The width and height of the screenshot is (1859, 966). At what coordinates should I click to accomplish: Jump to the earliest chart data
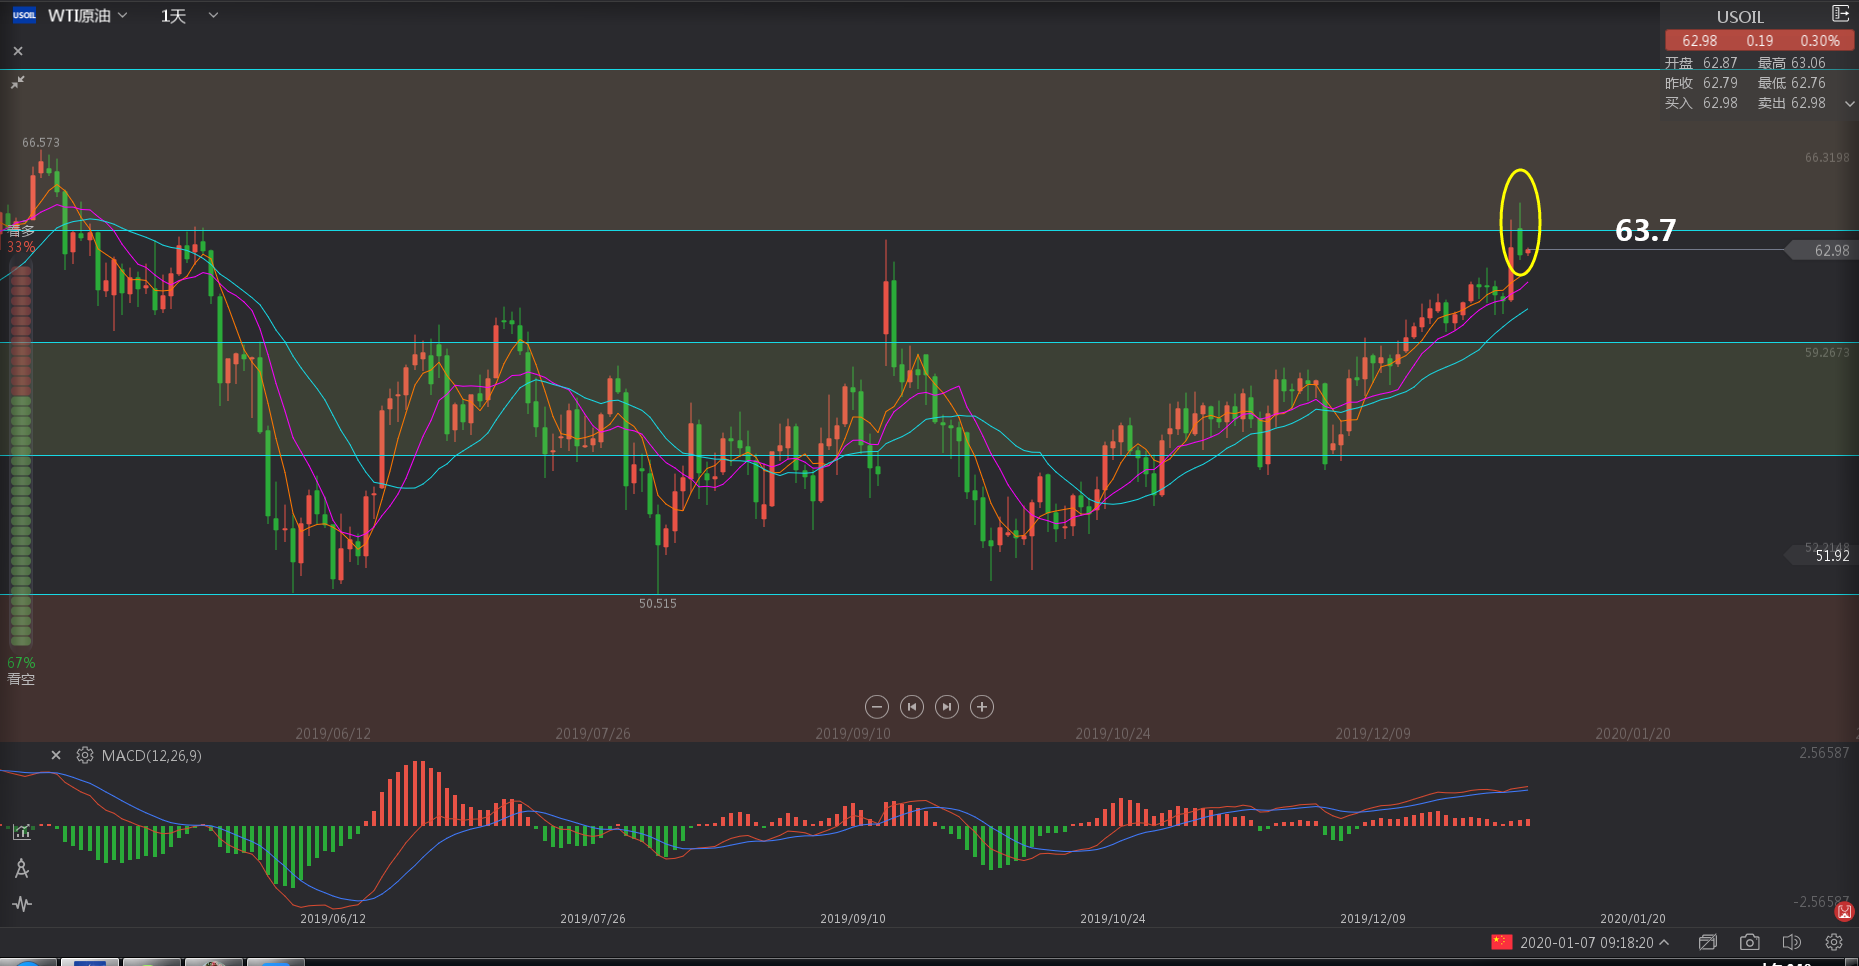(911, 707)
